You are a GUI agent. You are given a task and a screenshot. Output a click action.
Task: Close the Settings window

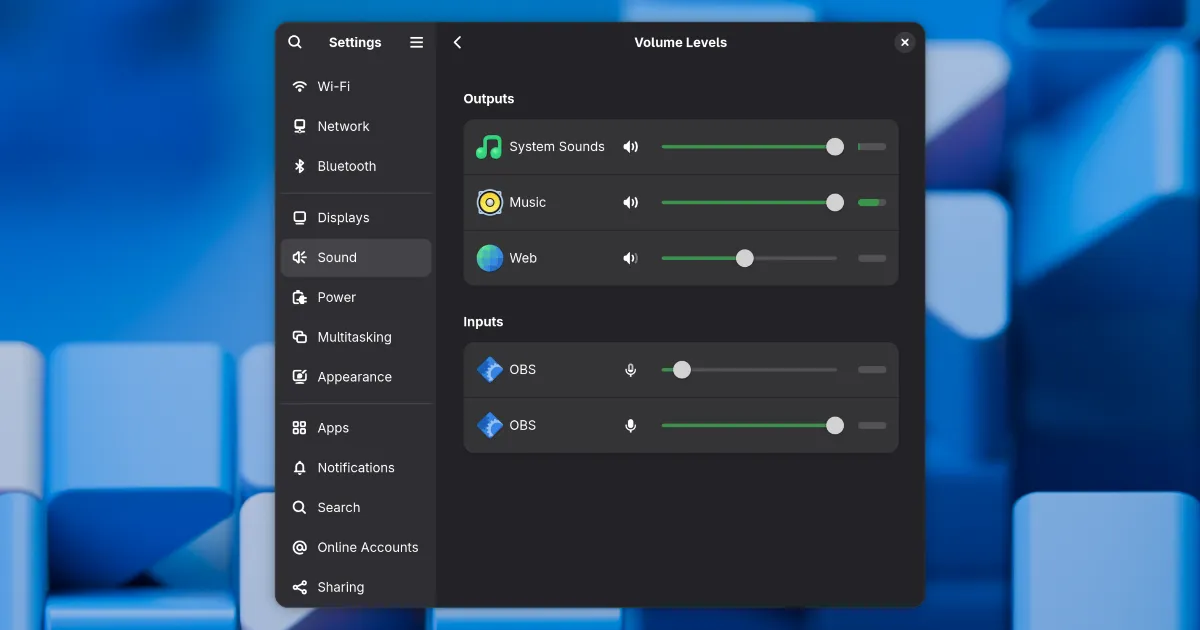[x=904, y=42]
